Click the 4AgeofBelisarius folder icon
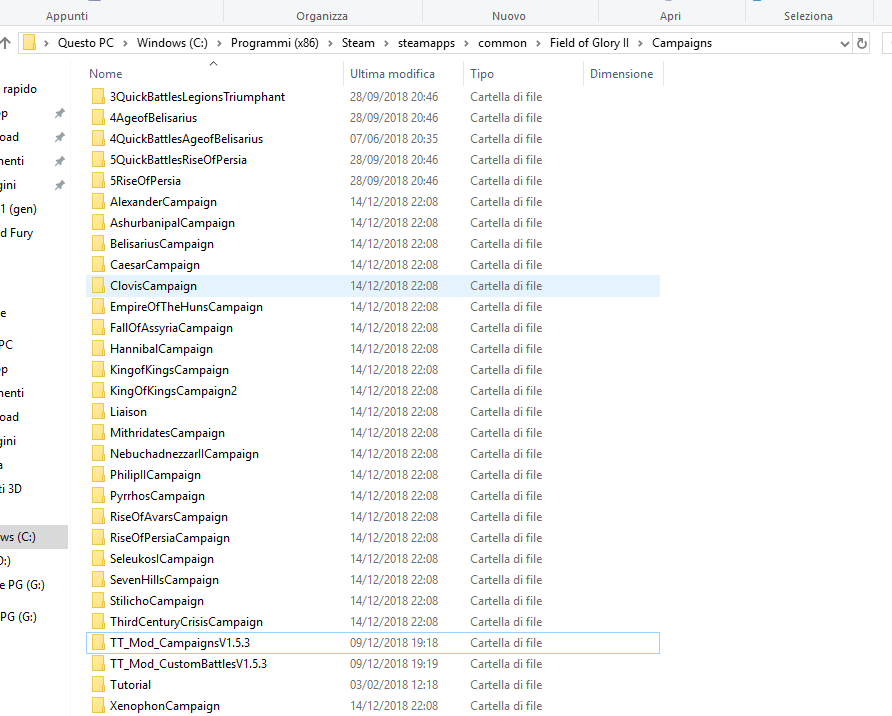892x716 pixels. 98,118
